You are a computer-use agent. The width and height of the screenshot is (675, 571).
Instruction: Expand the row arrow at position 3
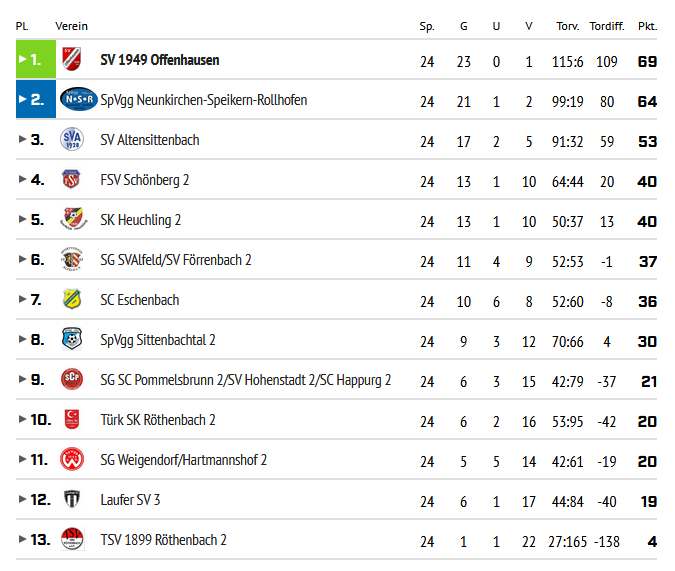tap(23, 139)
